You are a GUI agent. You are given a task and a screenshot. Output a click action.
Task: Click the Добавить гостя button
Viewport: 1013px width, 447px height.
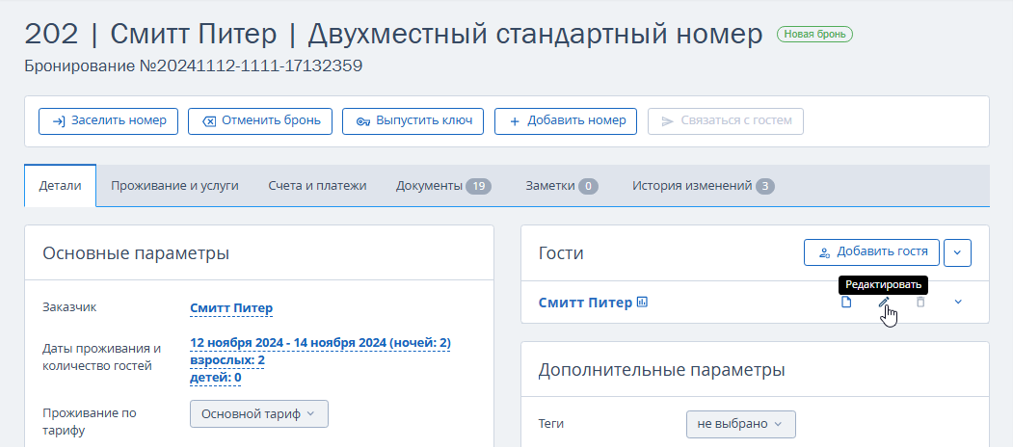pyautogui.click(x=870, y=253)
